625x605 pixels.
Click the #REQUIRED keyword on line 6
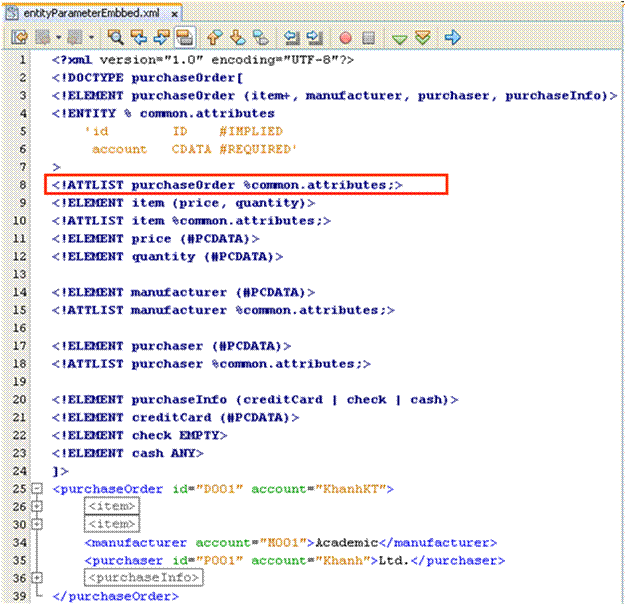[x=255, y=149]
